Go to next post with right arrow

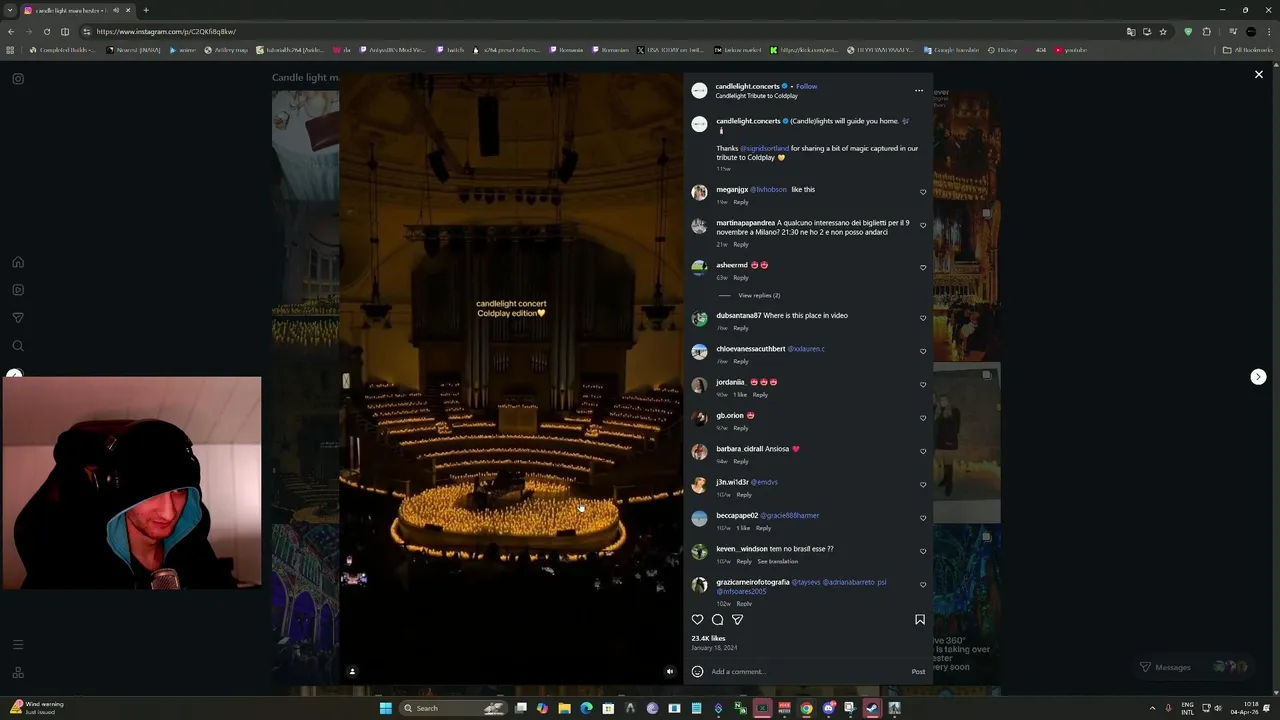pos(1258,377)
